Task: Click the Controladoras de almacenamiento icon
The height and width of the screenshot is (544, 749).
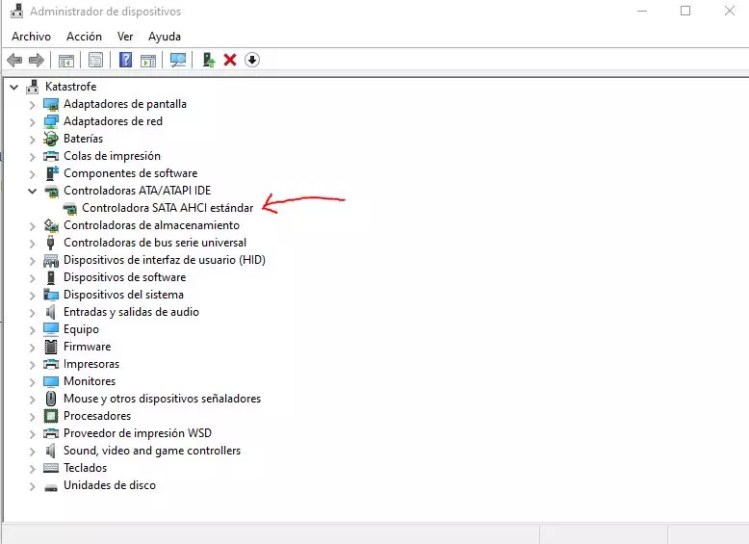Action: click(51, 225)
